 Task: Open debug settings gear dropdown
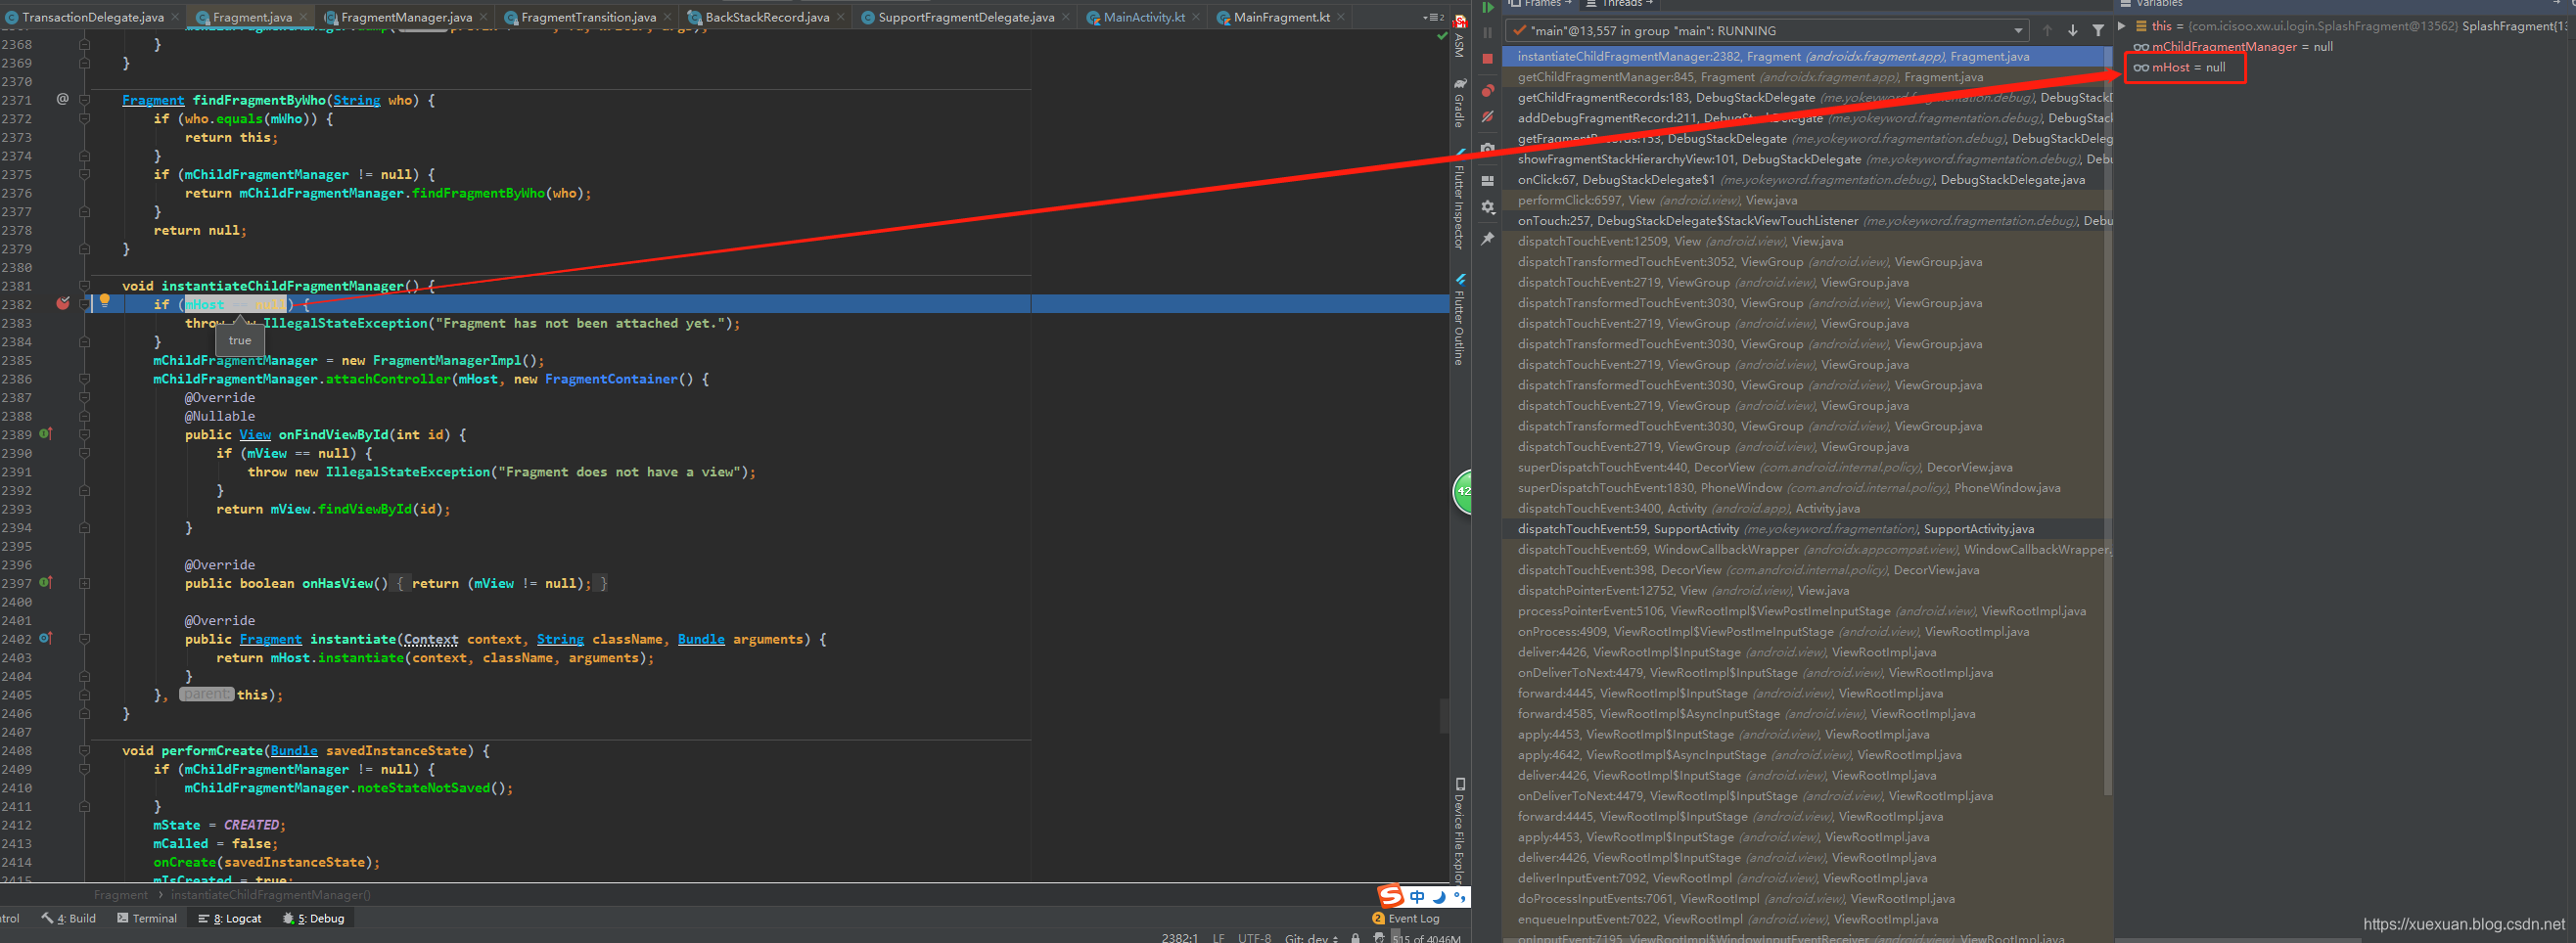tap(1487, 207)
